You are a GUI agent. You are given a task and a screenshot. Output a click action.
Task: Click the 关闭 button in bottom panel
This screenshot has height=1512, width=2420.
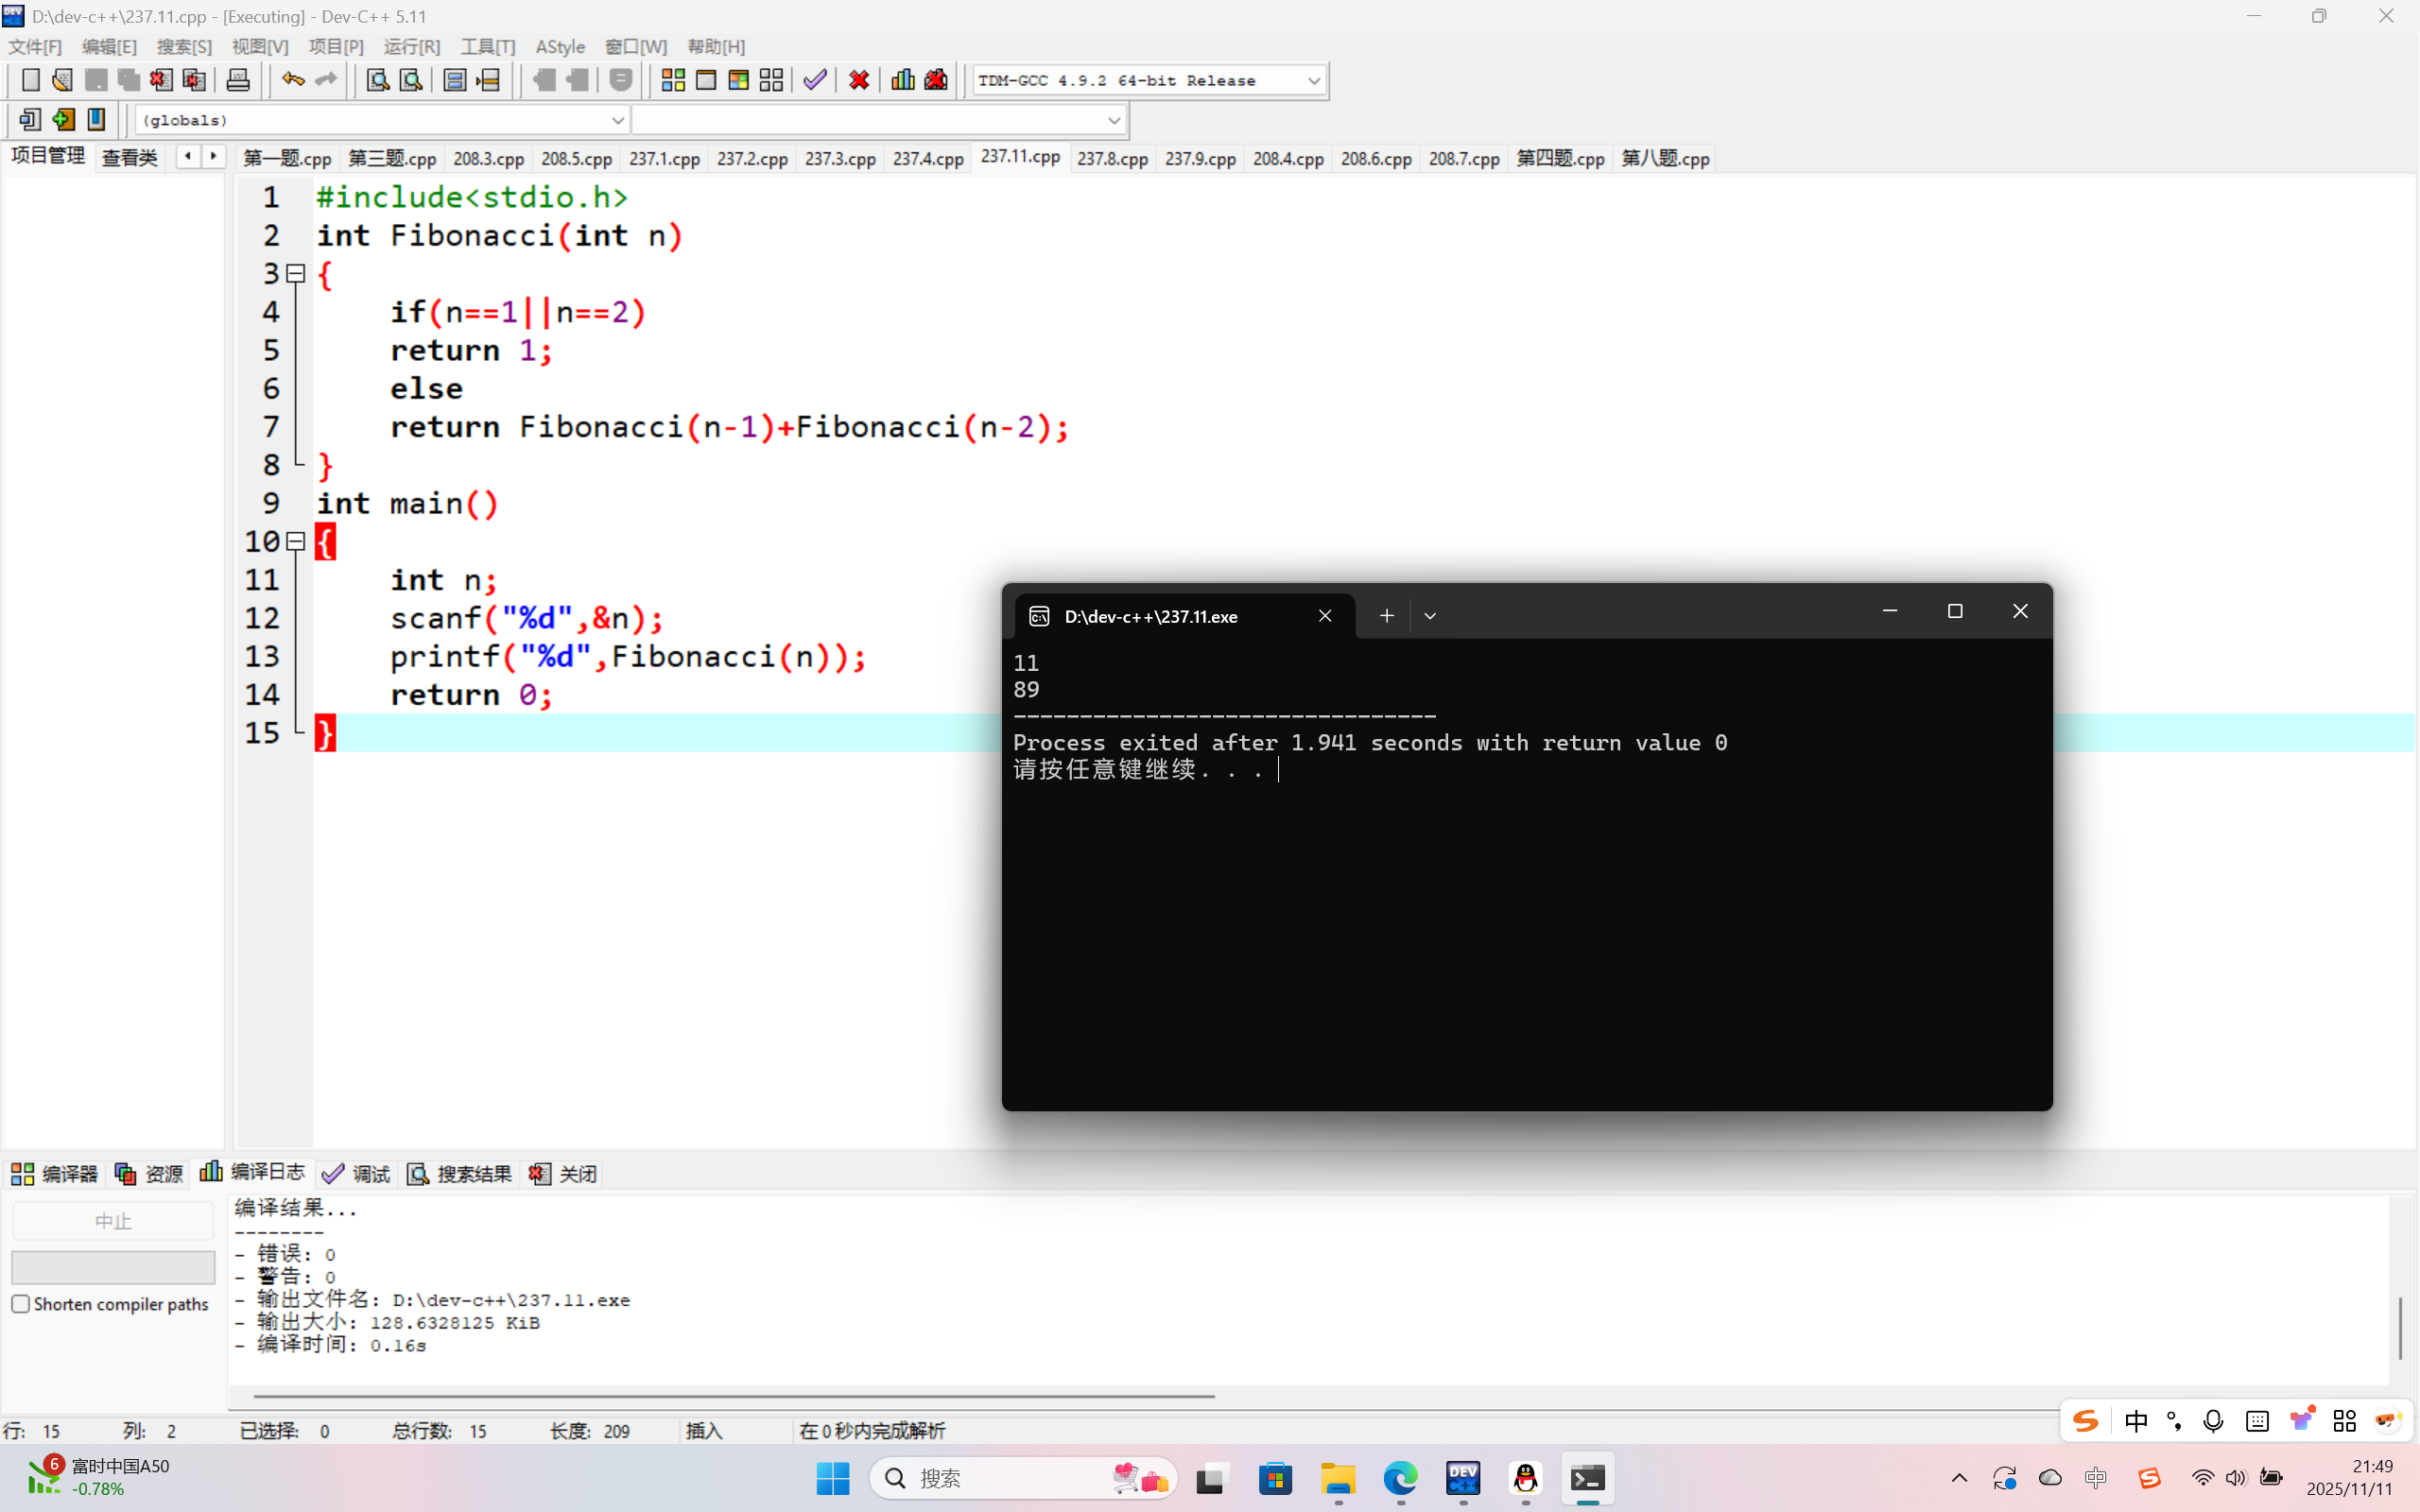(x=564, y=1173)
